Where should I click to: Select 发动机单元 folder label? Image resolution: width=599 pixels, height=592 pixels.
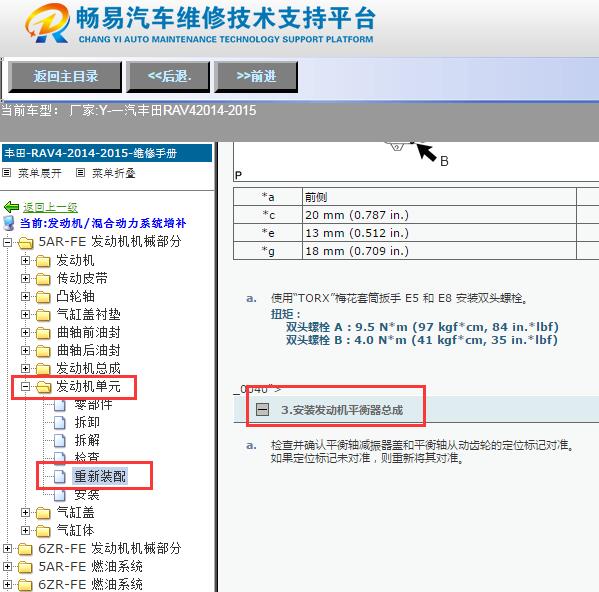point(88,387)
